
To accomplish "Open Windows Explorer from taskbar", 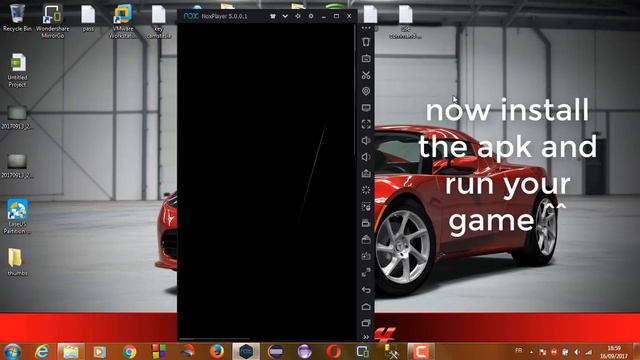I will [x=71, y=351].
